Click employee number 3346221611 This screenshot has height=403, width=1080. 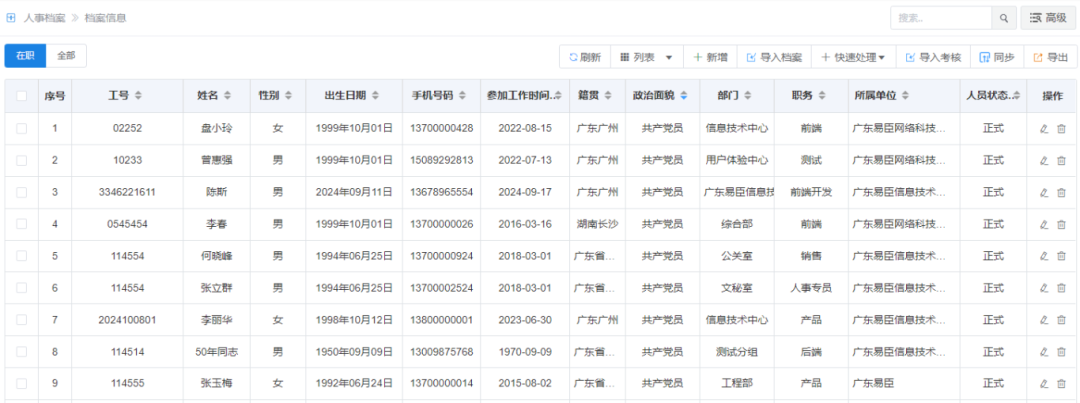click(127, 192)
